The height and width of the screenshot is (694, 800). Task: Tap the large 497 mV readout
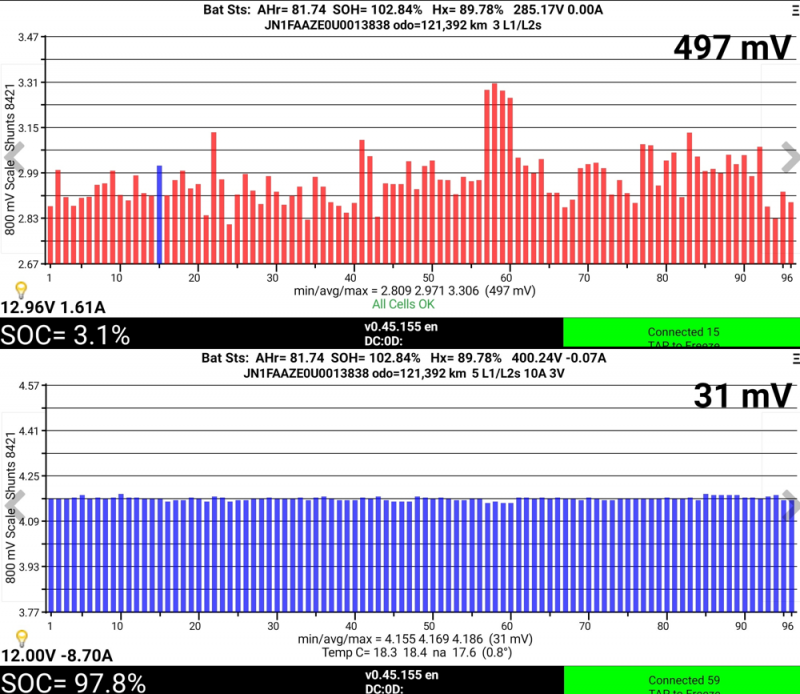732,47
